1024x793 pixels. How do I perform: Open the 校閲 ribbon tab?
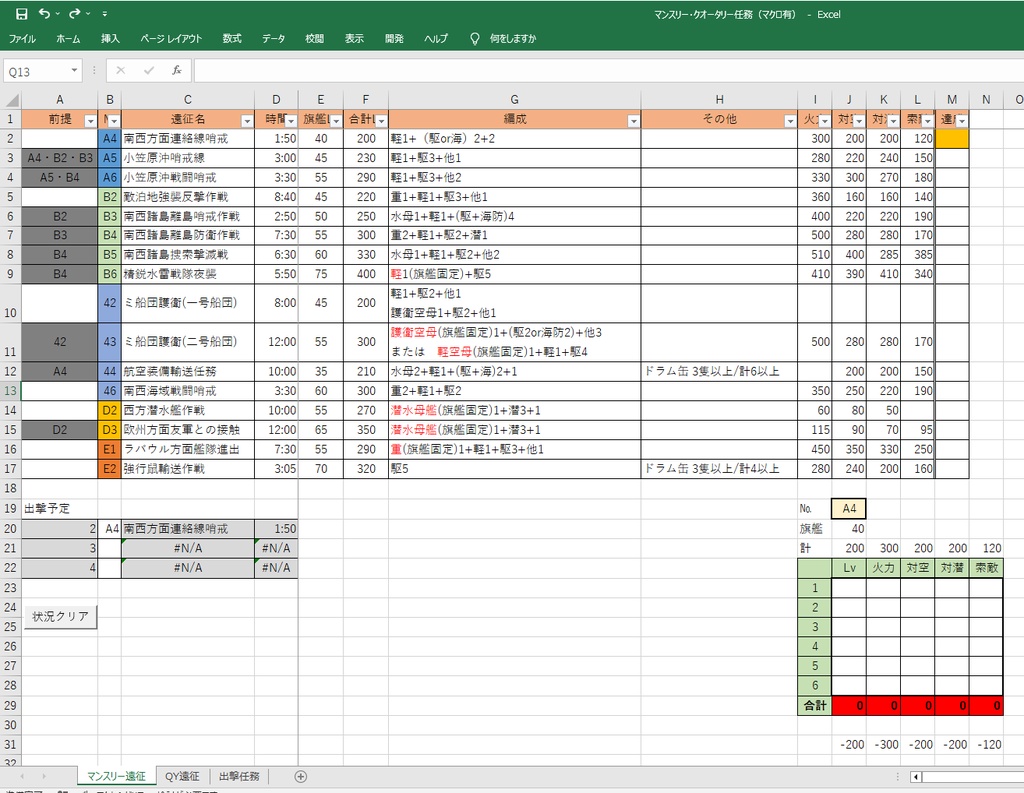(x=315, y=39)
